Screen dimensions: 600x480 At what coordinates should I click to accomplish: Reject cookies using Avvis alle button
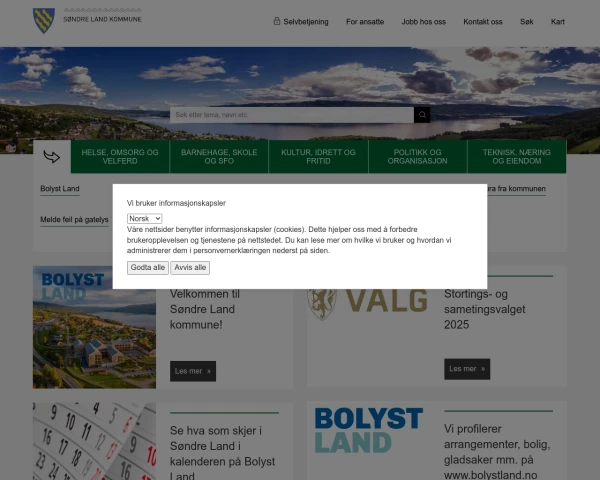coord(190,267)
